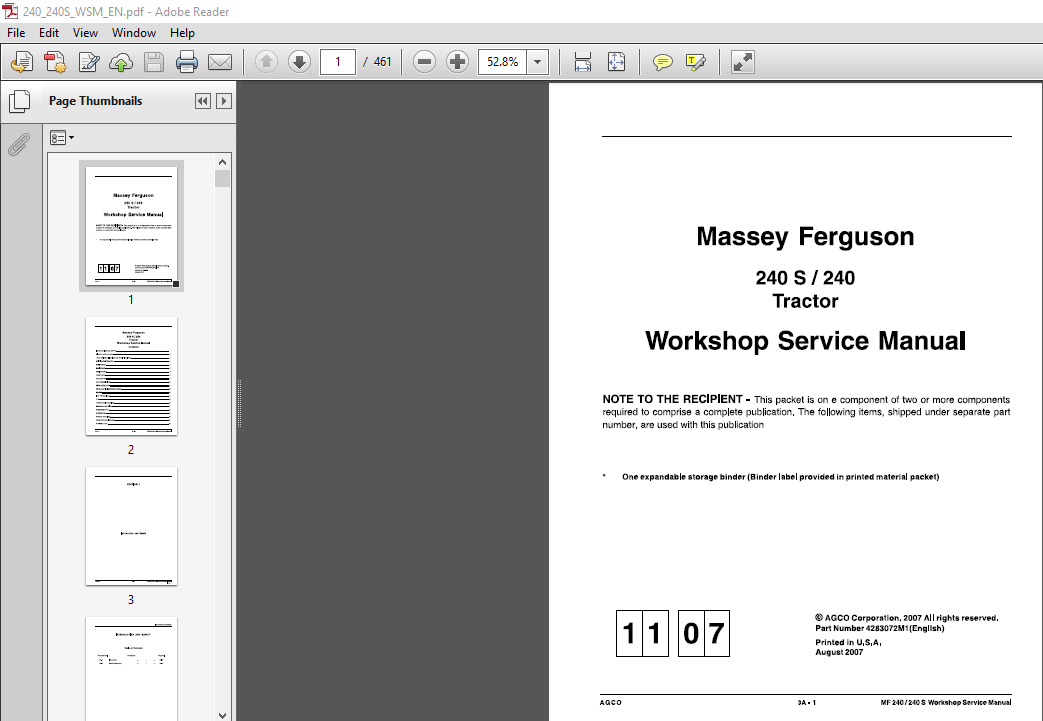Click 'NOTE TO THE RECIPIENT' text
Image resolution: width=1043 pixels, height=721 pixels.
pyautogui.click(x=672, y=399)
